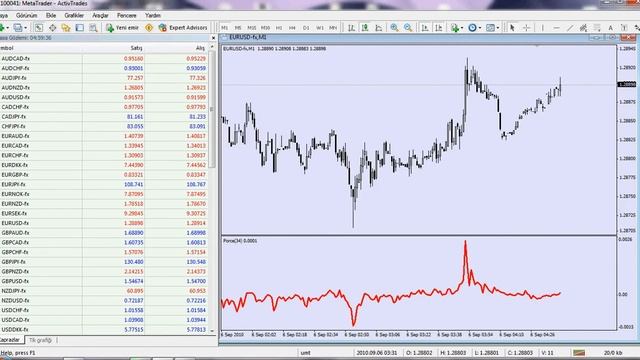
Task: Switch chart to candlesticks type
Action: (365, 28)
